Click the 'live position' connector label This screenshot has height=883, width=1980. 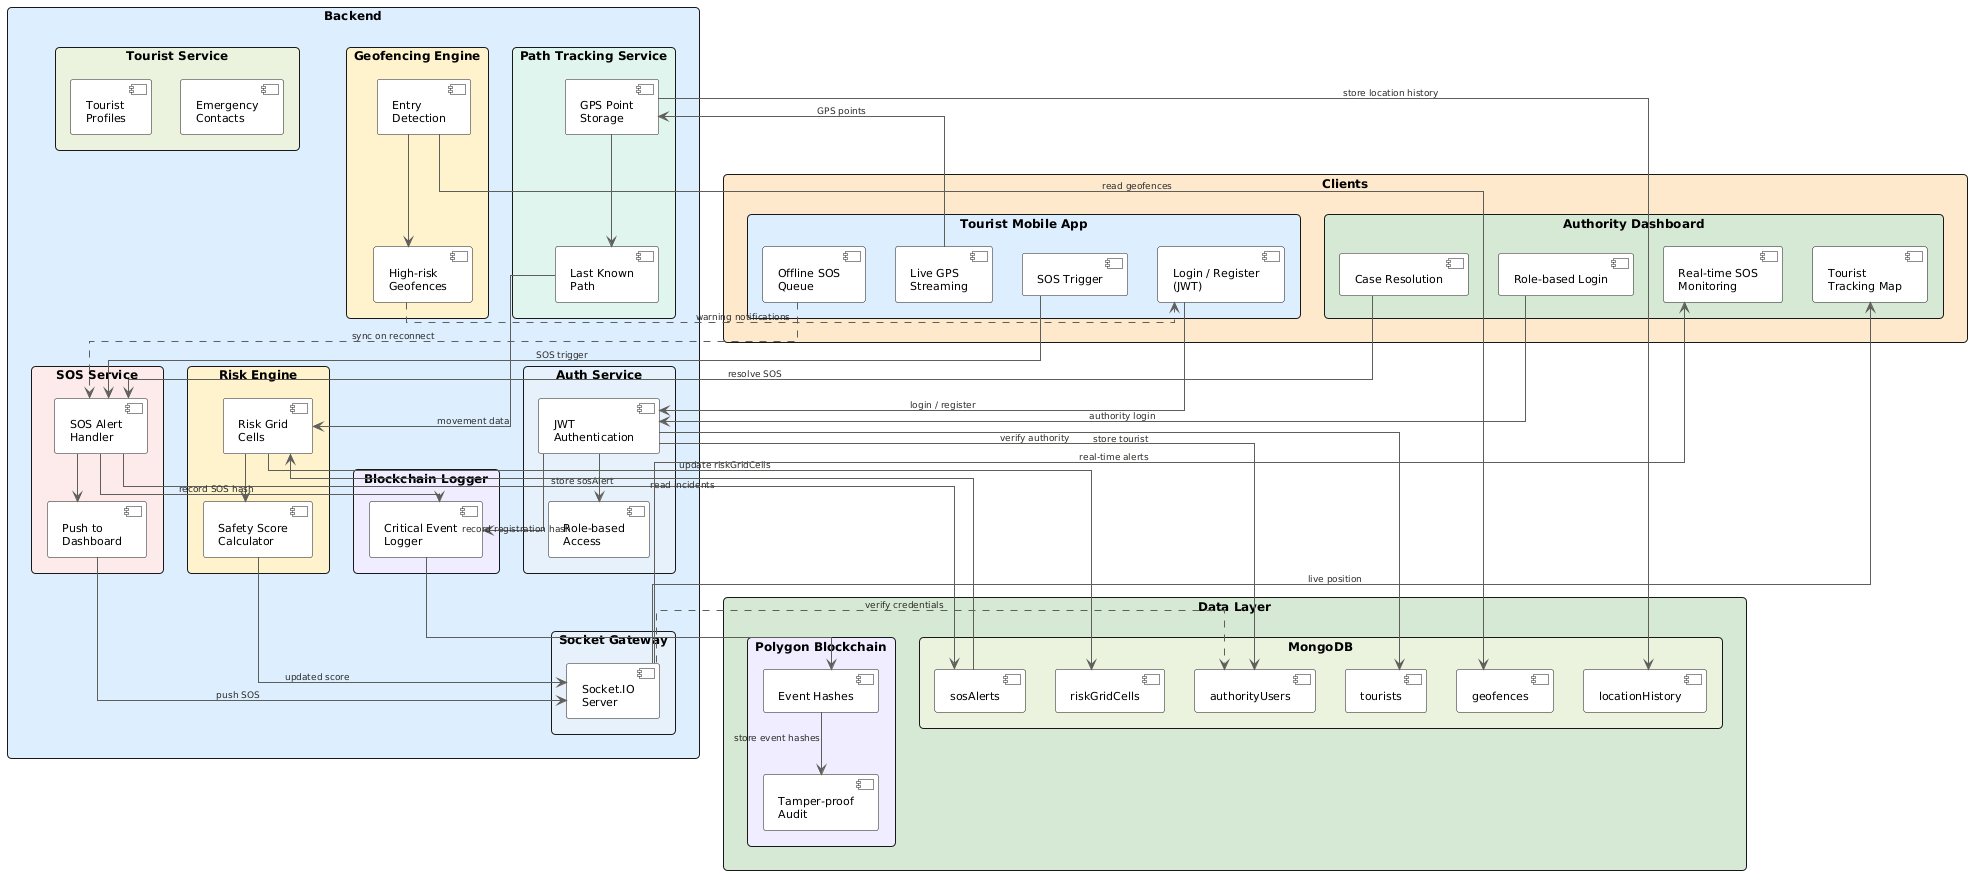[x=1334, y=579]
